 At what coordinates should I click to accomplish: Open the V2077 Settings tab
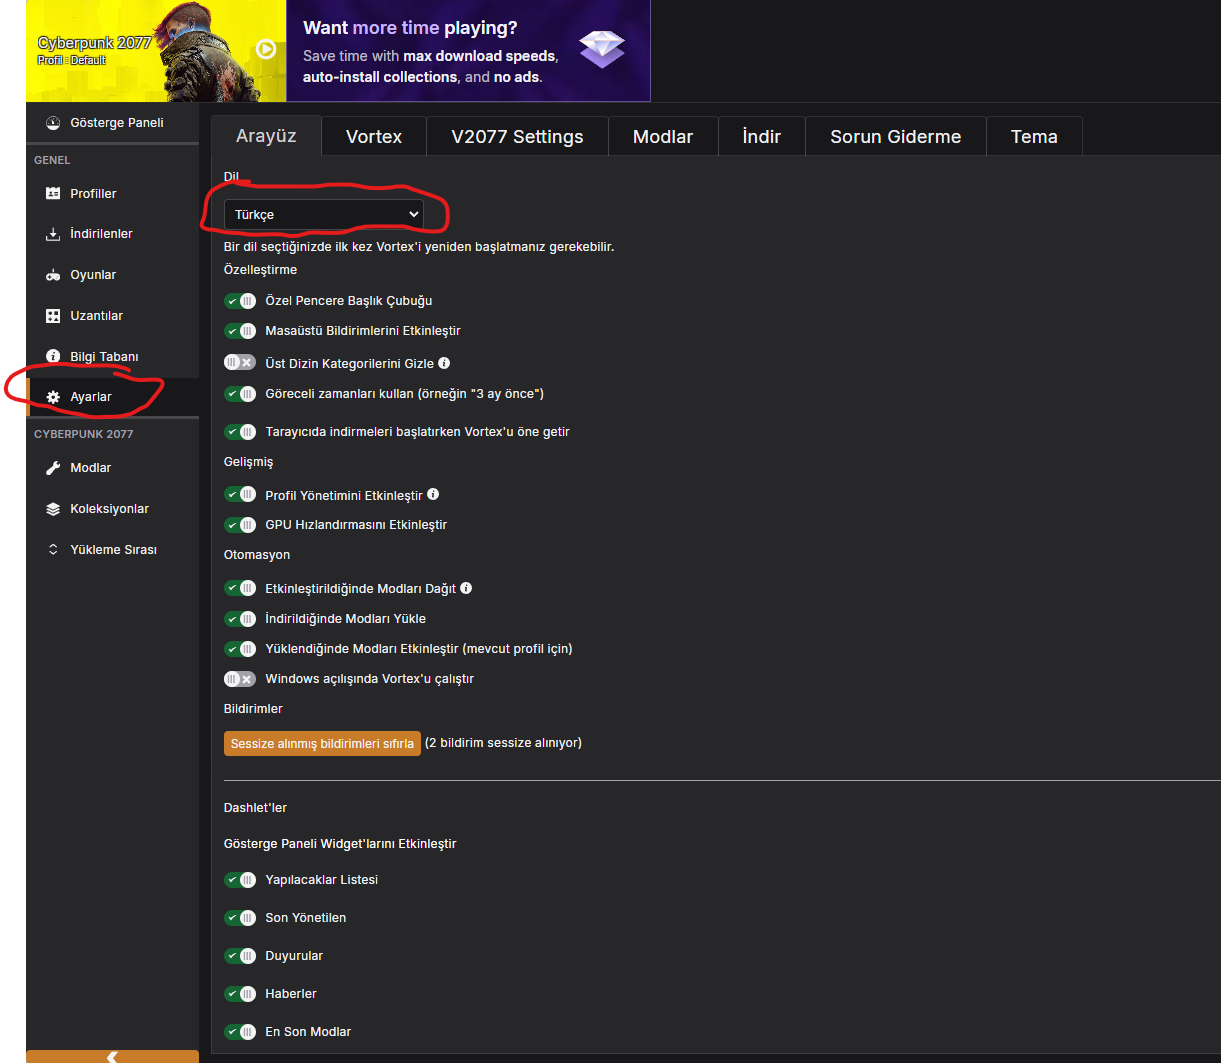tap(517, 137)
